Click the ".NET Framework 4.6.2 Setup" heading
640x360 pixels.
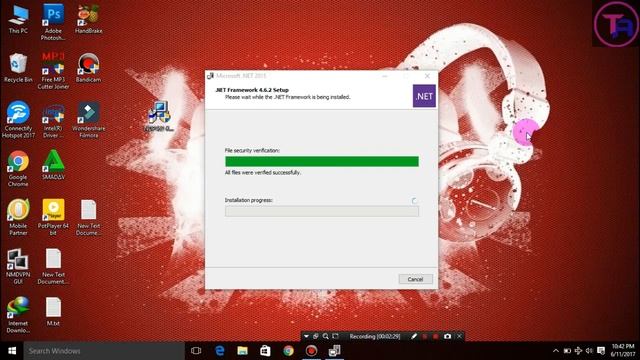coord(252,90)
